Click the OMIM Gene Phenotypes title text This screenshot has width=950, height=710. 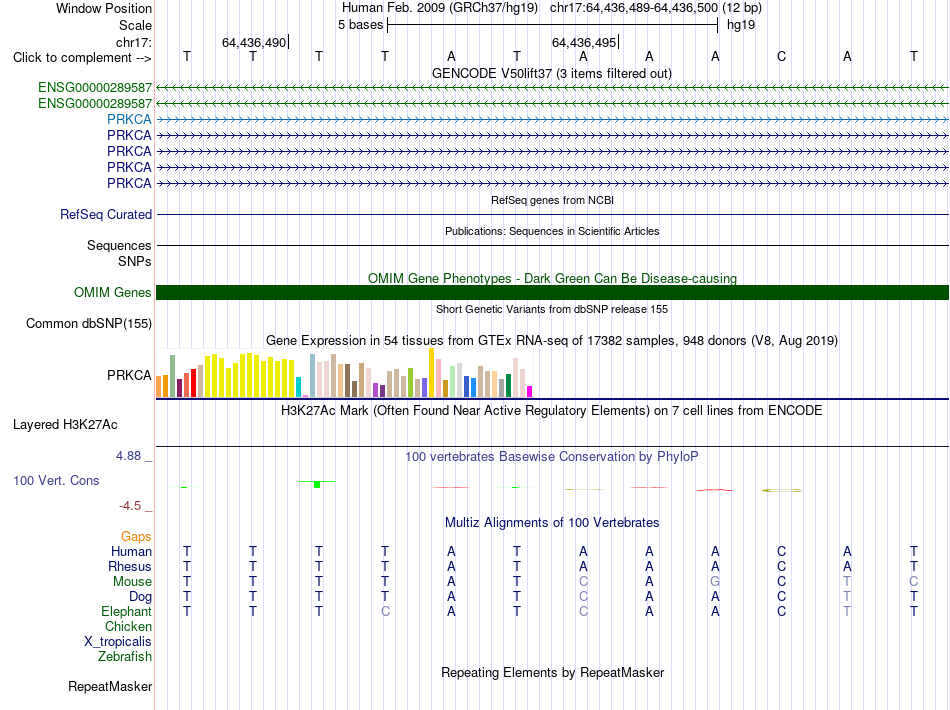pos(552,278)
